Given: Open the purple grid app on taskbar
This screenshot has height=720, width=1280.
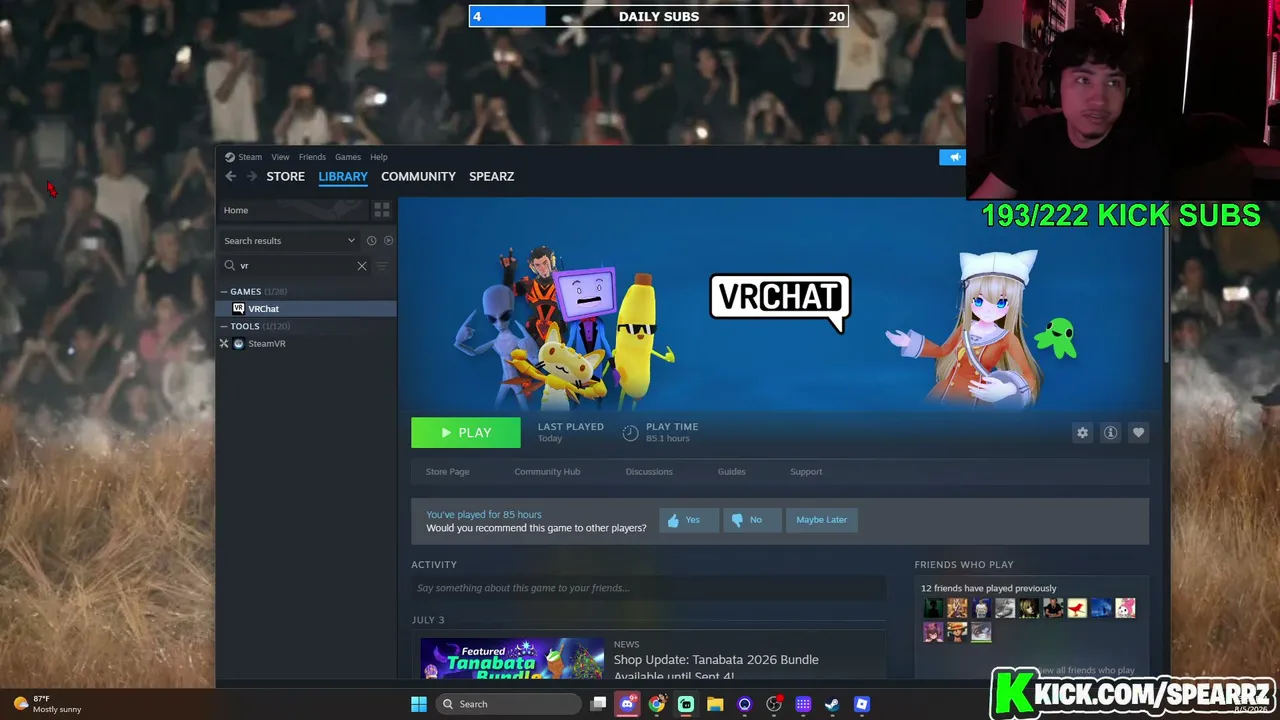Looking at the screenshot, I should (x=803, y=704).
